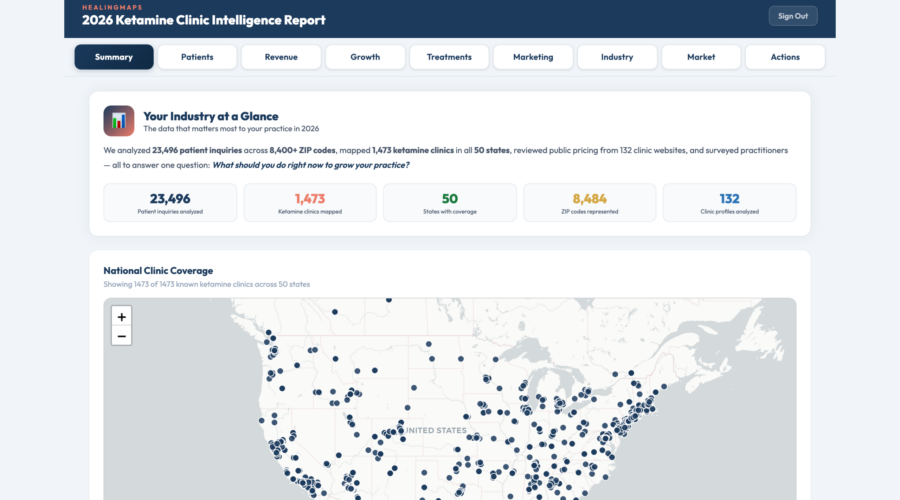The width and height of the screenshot is (900, 500).
Task: Open the Treatments tab
Action: (x=449, y=57)
